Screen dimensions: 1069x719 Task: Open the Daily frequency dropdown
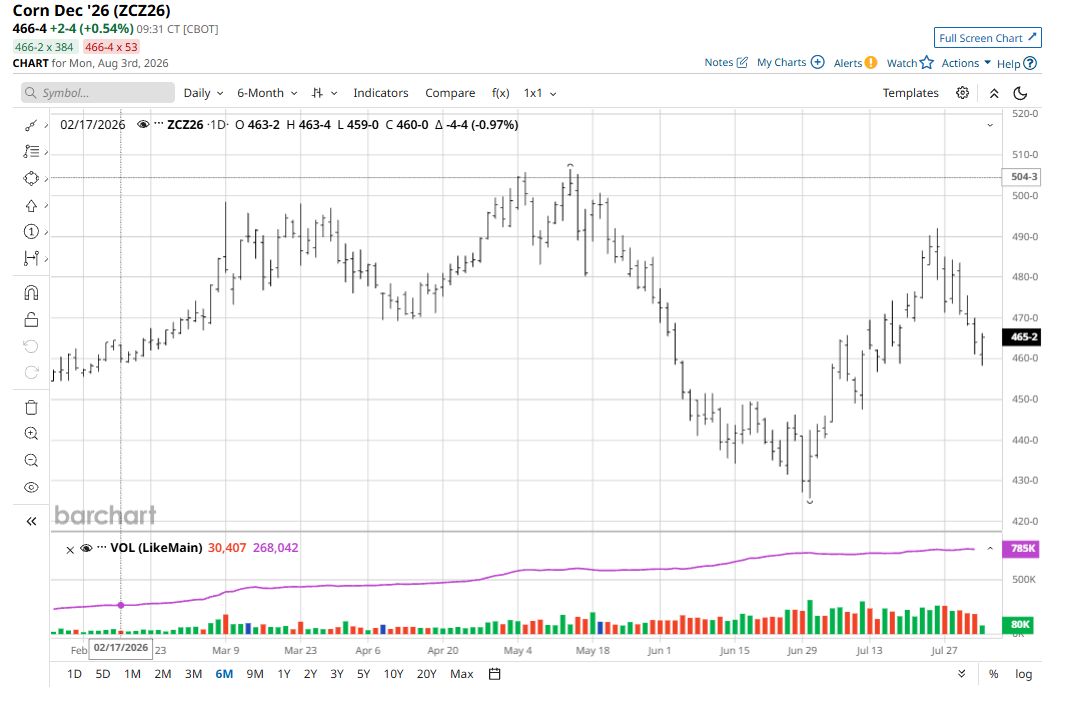[x=203, y=93]
